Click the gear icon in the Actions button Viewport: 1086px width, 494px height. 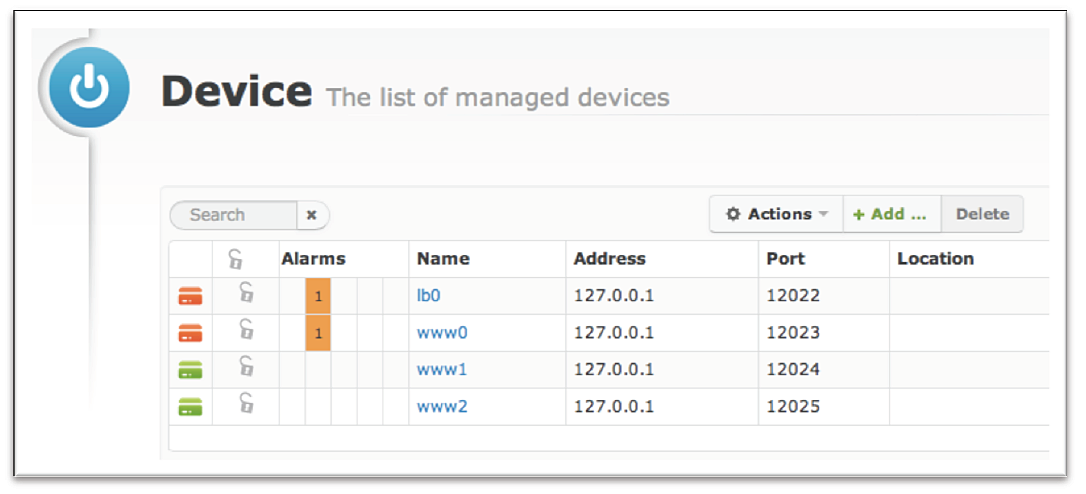tap(733, 214)
